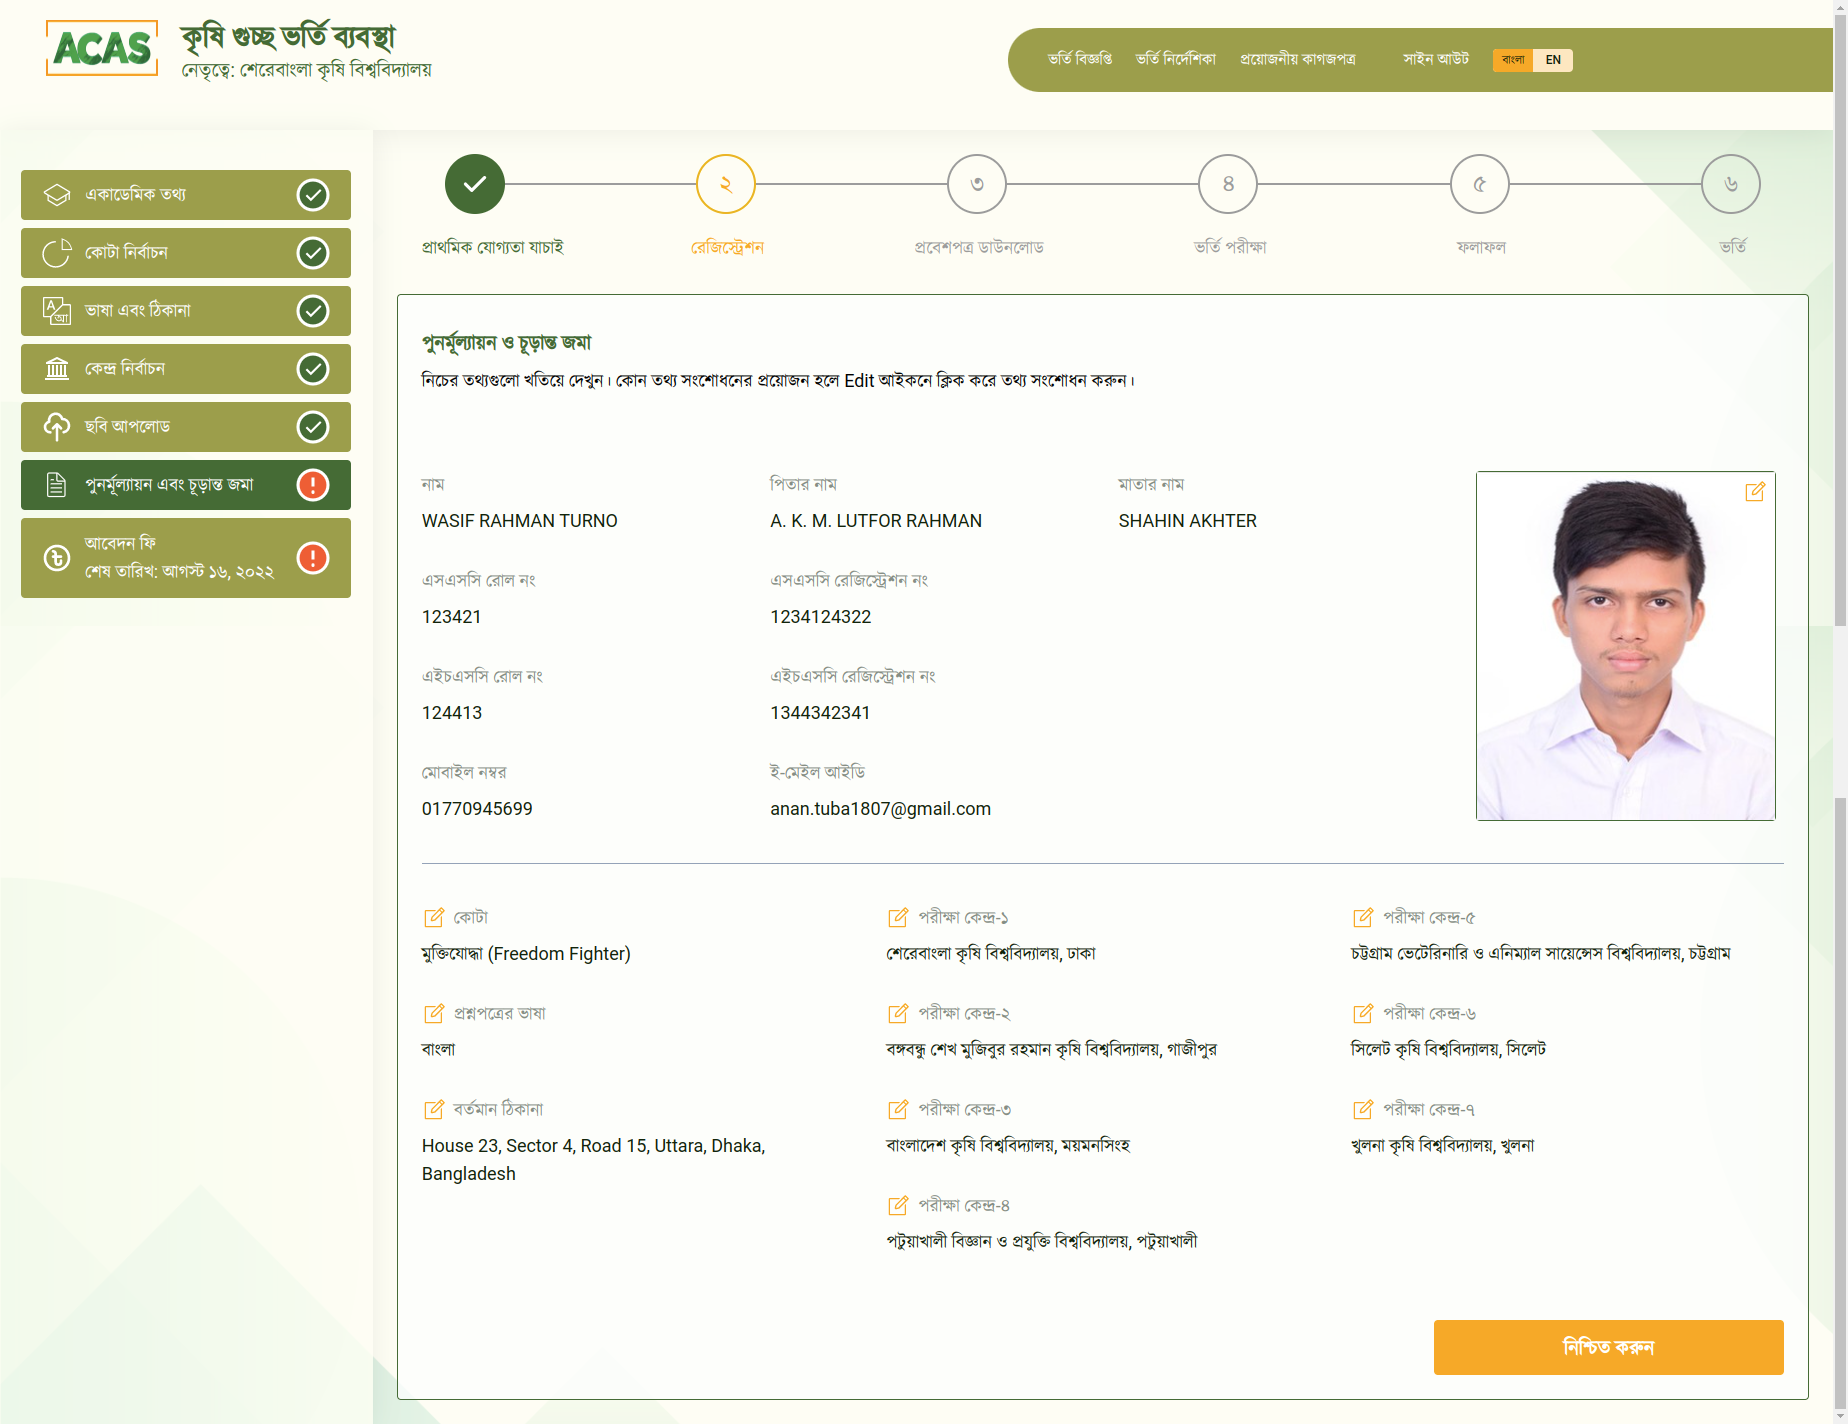Edit পরীক্ষা কেন্দ্র-৪ selection

pyautogui.click(x=898, y=1205)
